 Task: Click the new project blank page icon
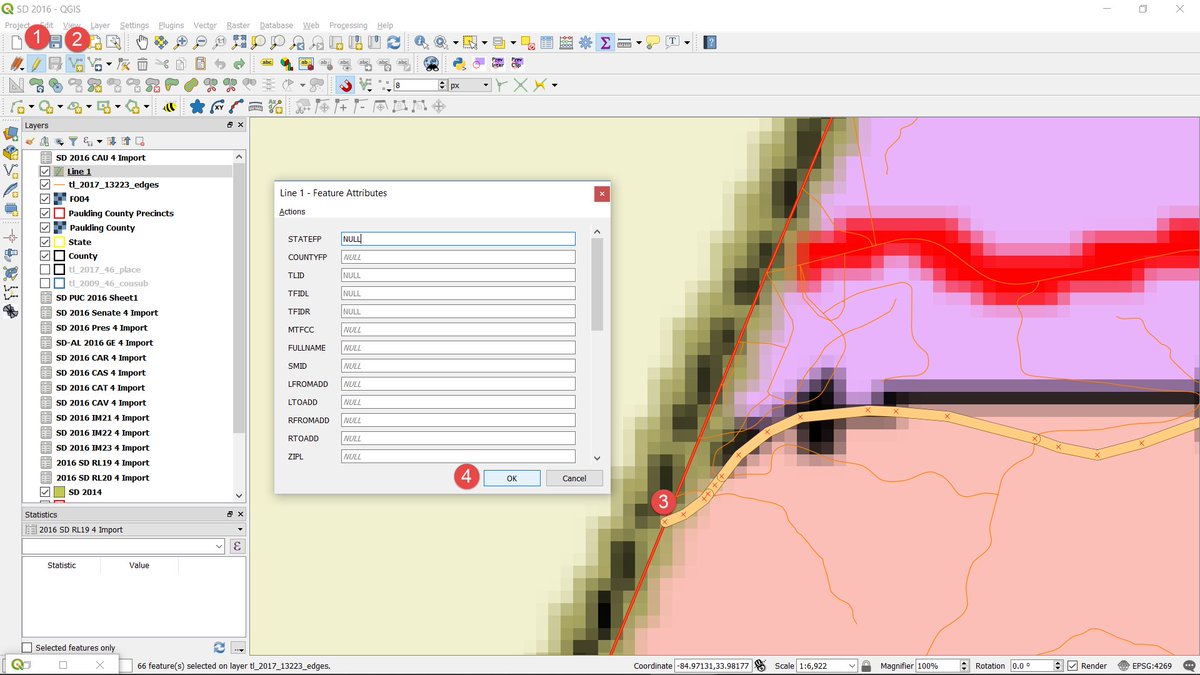point(16,43)
